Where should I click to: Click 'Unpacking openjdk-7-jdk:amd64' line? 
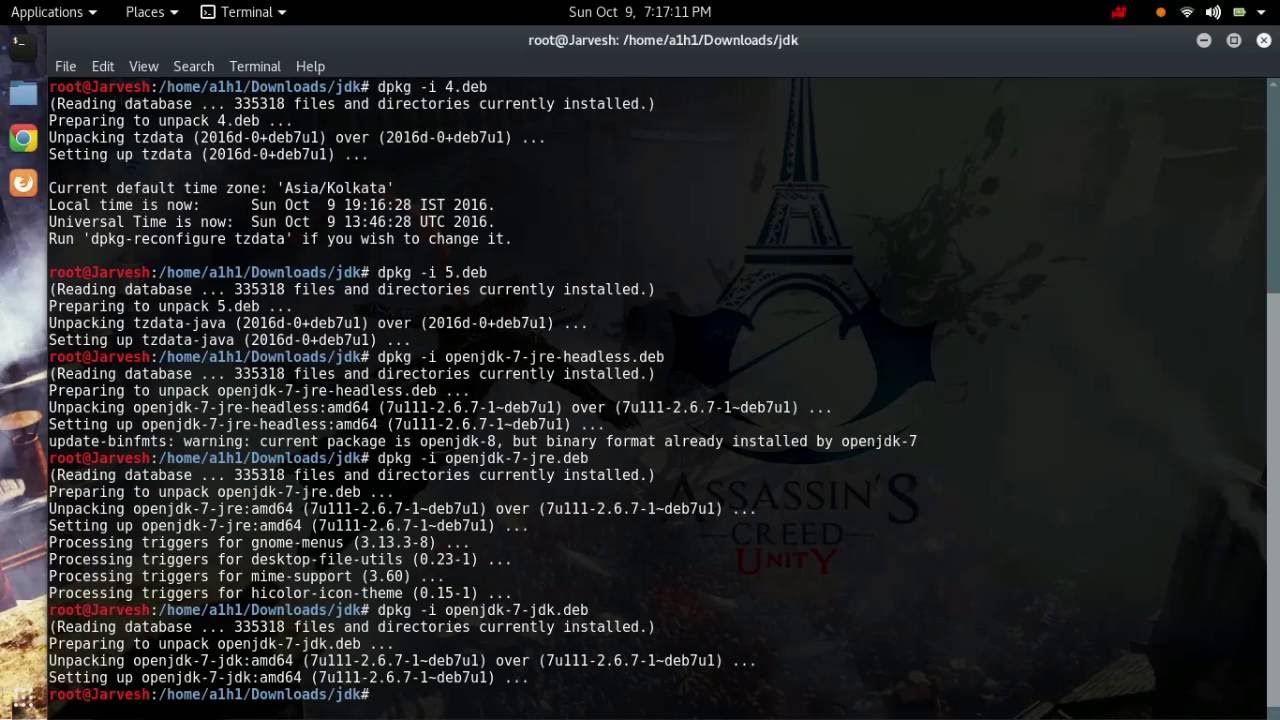402,661
